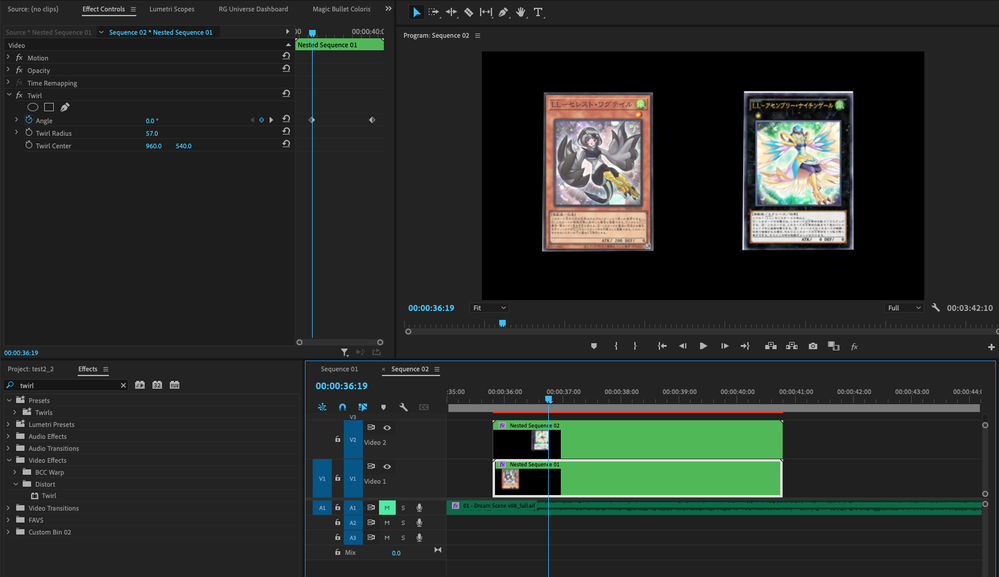Expand the Motion effect
The width and height of the screenshot is (999, 577).
click(8, 58)
